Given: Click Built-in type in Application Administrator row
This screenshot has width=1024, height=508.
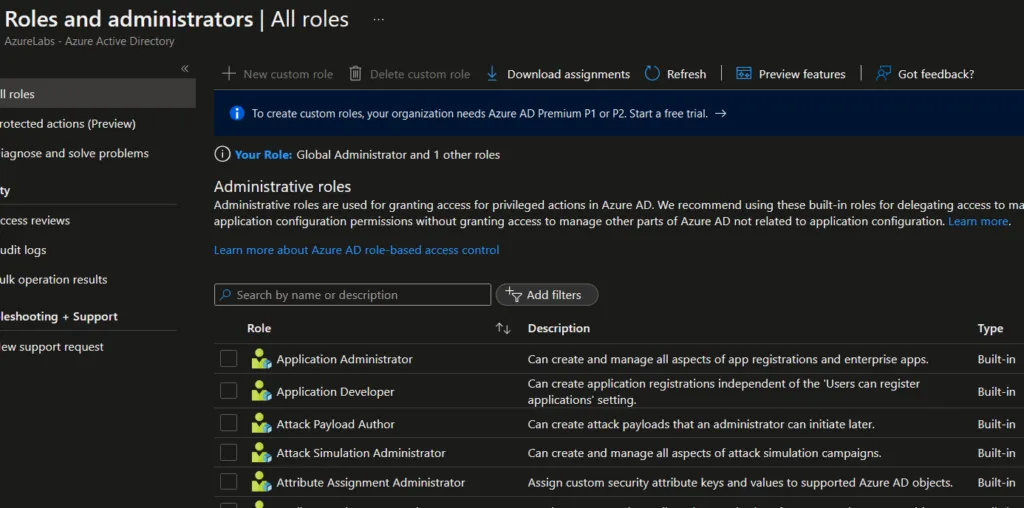Looking at the screenshot, I should click(x=997, y=359).
